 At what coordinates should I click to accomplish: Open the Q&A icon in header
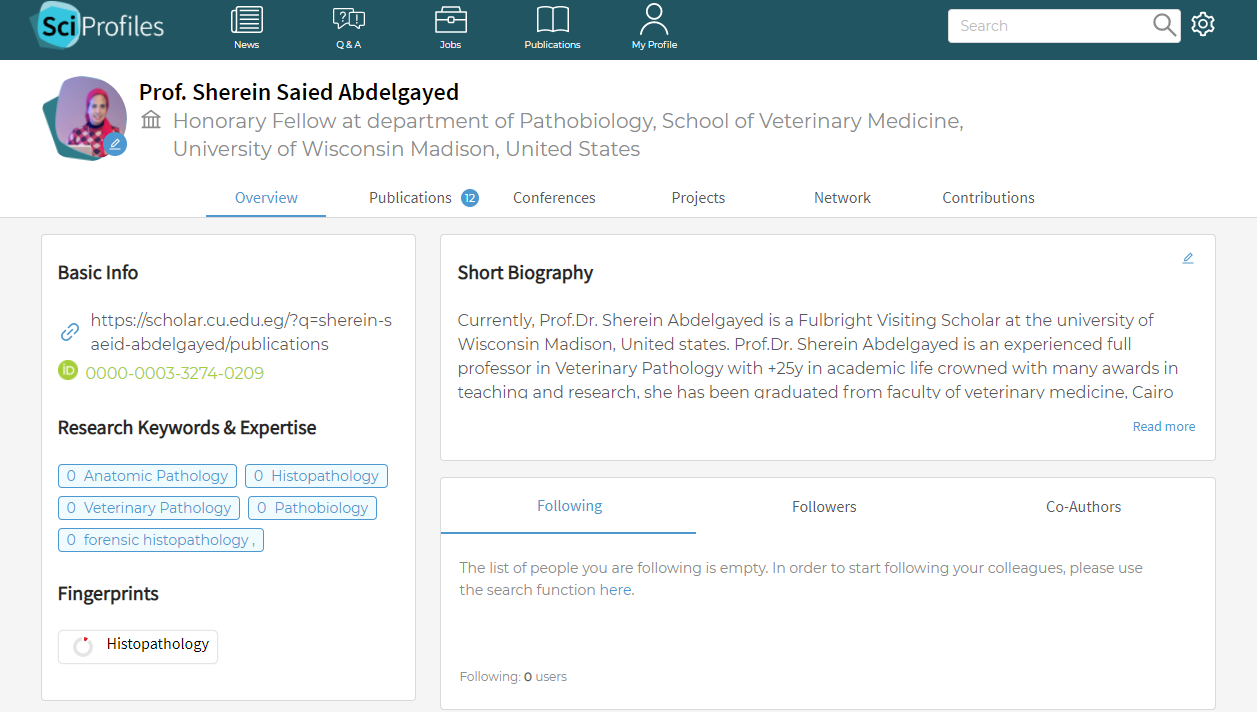(x=348, y=19)
